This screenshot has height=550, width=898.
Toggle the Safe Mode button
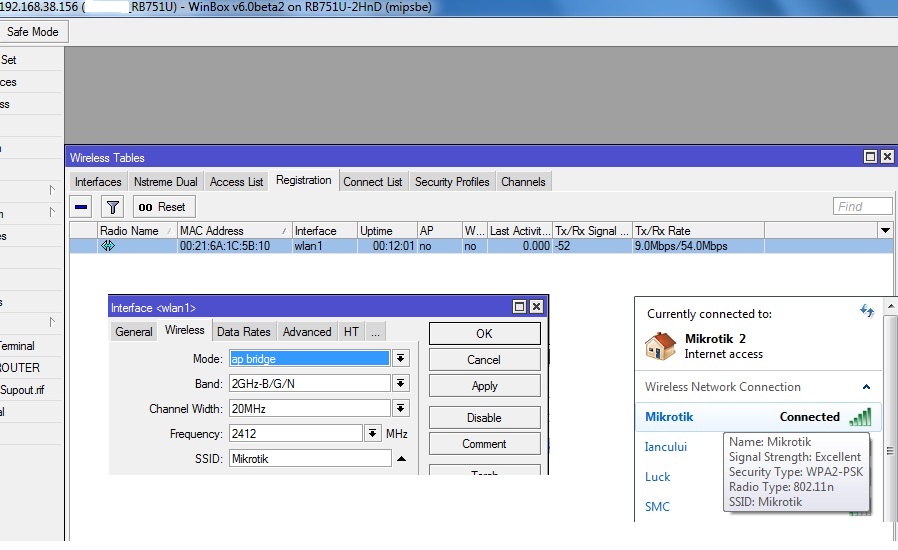(33, 32)
